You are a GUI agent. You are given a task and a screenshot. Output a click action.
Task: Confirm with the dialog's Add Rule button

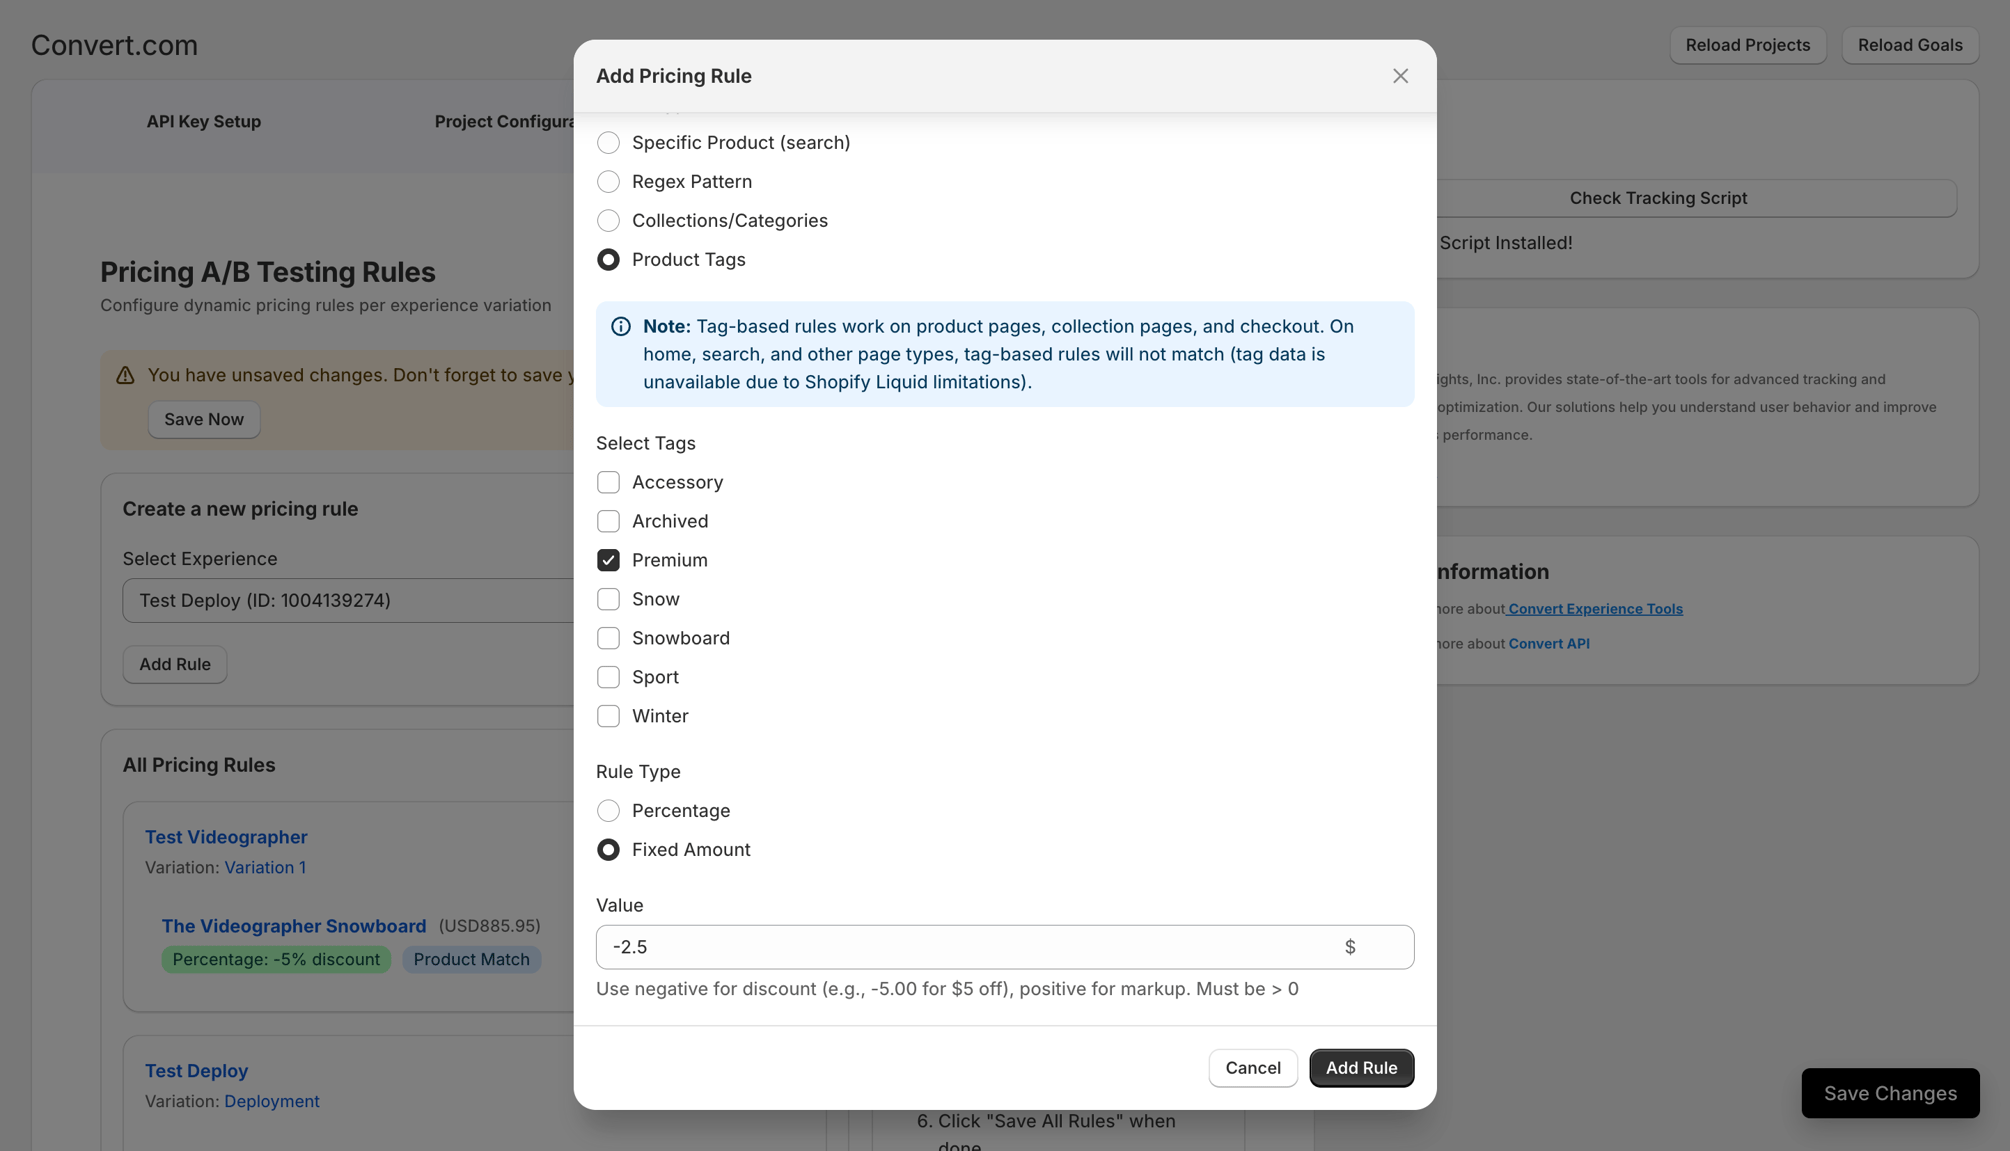[x=1362, y=1068]
